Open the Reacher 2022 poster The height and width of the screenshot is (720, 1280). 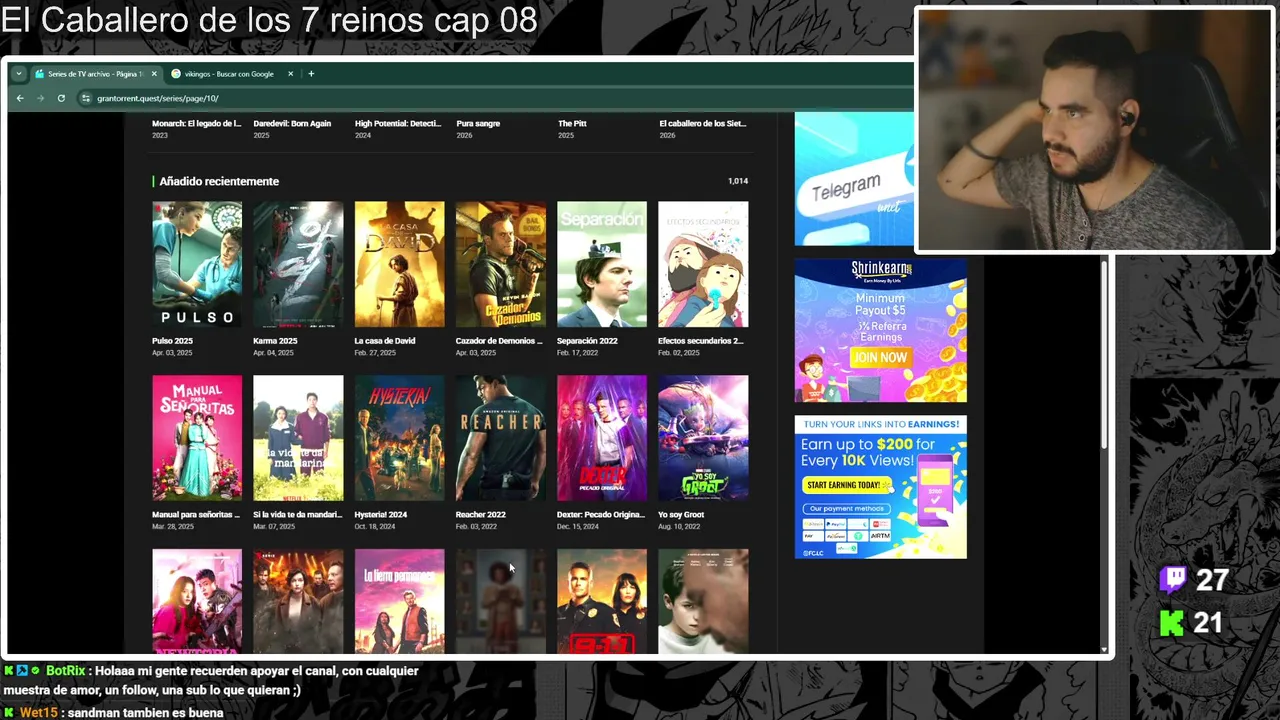click(501, 438)
